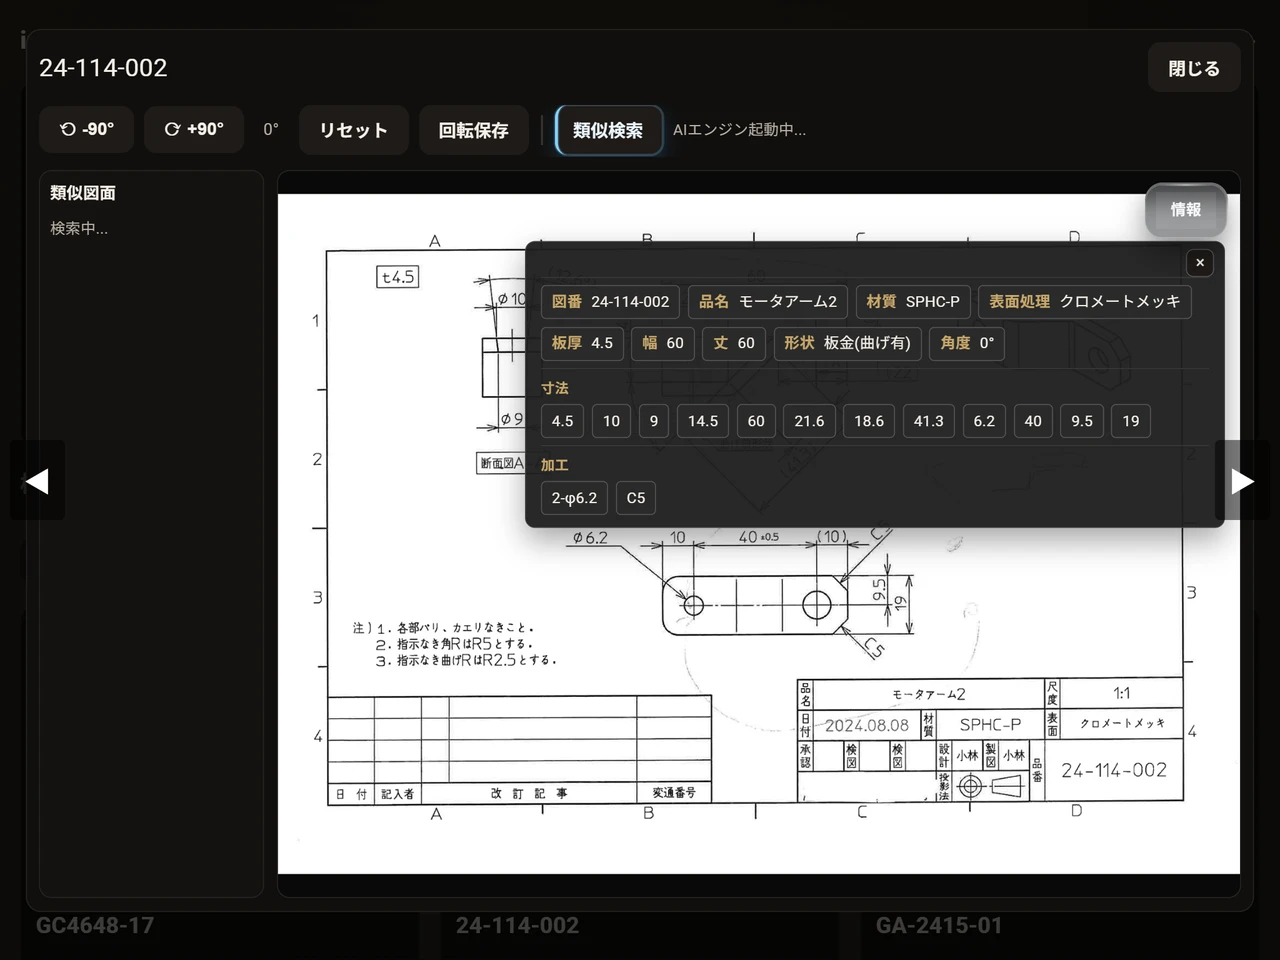This screenshot has height=960, width=1280.
Task: Click dimension chip 14.5
Action: click(703, 421)
